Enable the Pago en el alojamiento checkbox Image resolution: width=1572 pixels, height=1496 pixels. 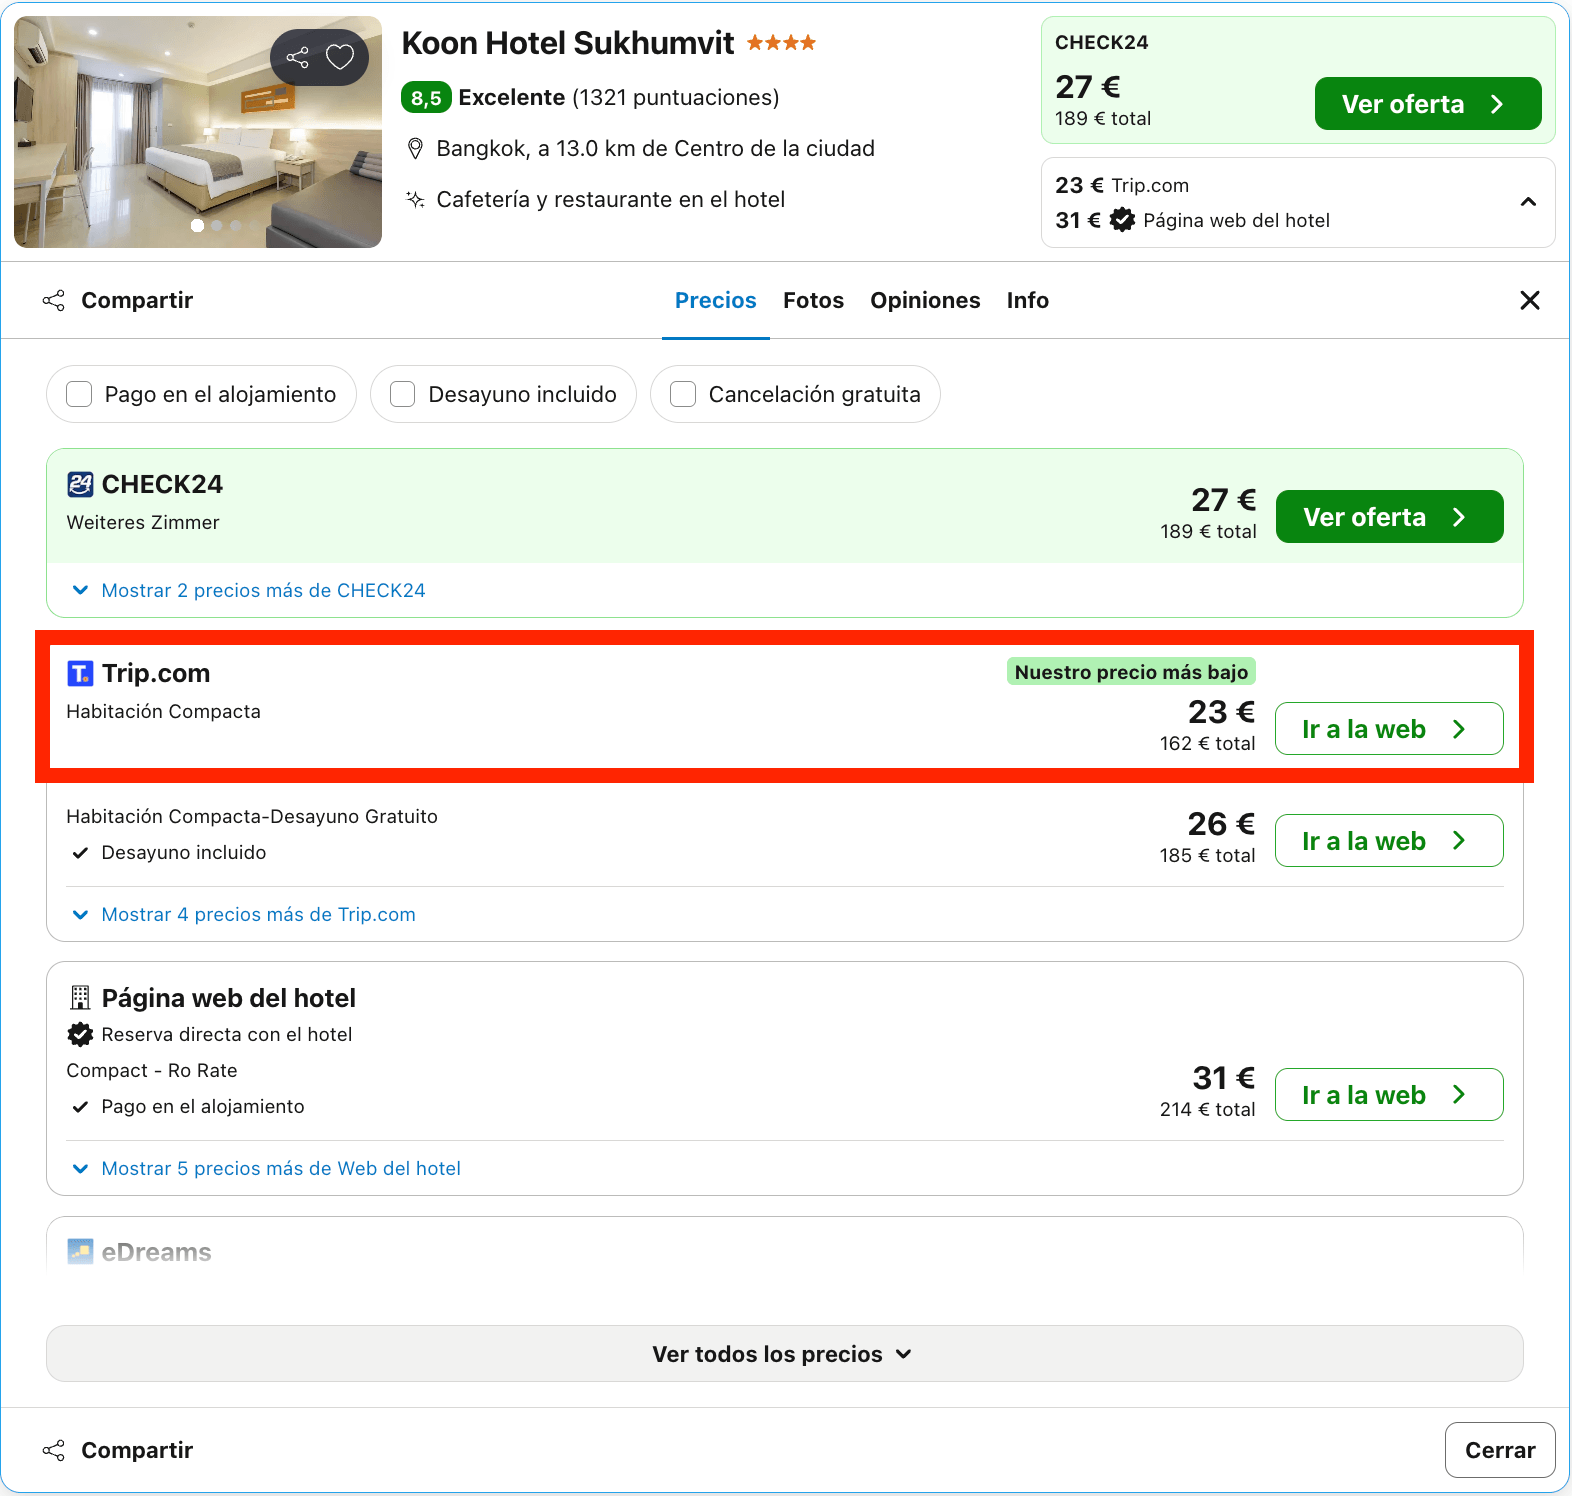click(79, 394)
